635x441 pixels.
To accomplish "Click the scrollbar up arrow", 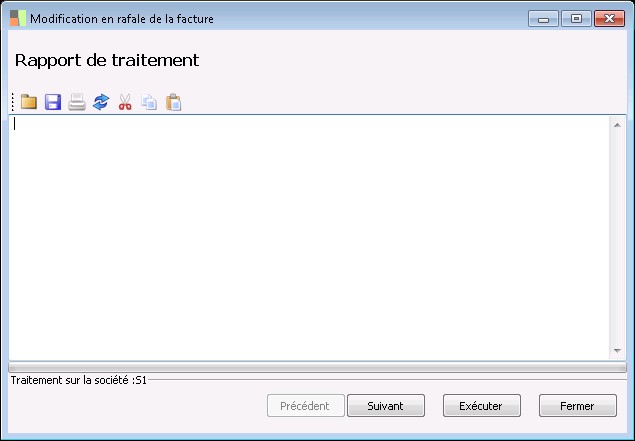I will [x=617, y=125].
